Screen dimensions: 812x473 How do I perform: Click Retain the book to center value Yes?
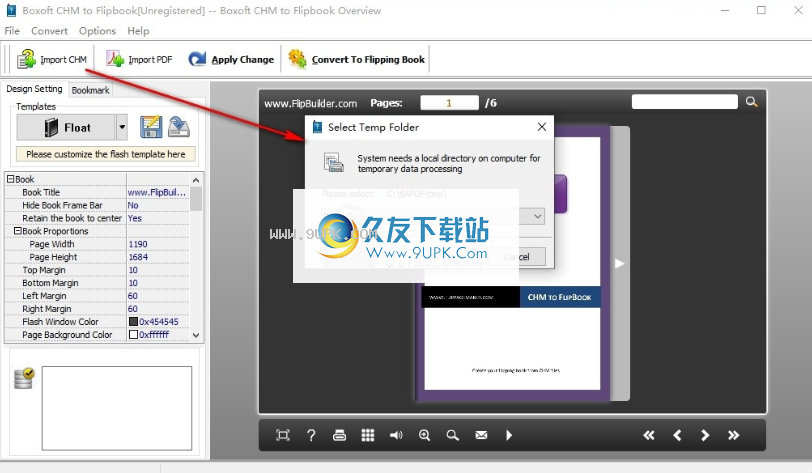[157, 218]
